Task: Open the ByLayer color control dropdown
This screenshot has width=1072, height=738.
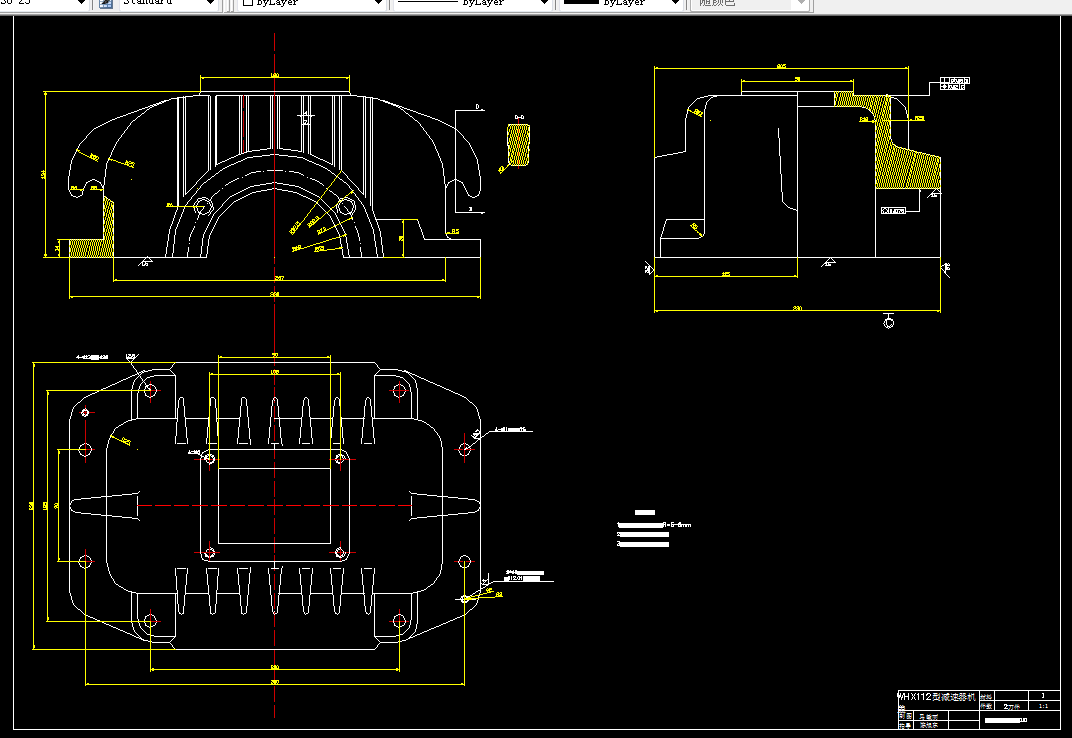Action: pos(313,3)
